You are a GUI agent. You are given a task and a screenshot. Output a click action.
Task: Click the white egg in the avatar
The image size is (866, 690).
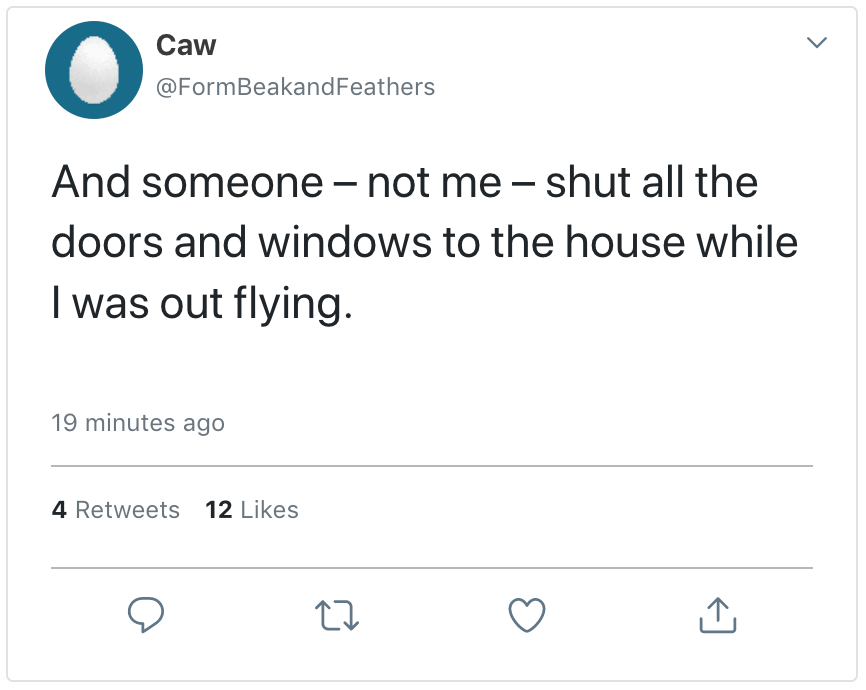pos(95,70)
